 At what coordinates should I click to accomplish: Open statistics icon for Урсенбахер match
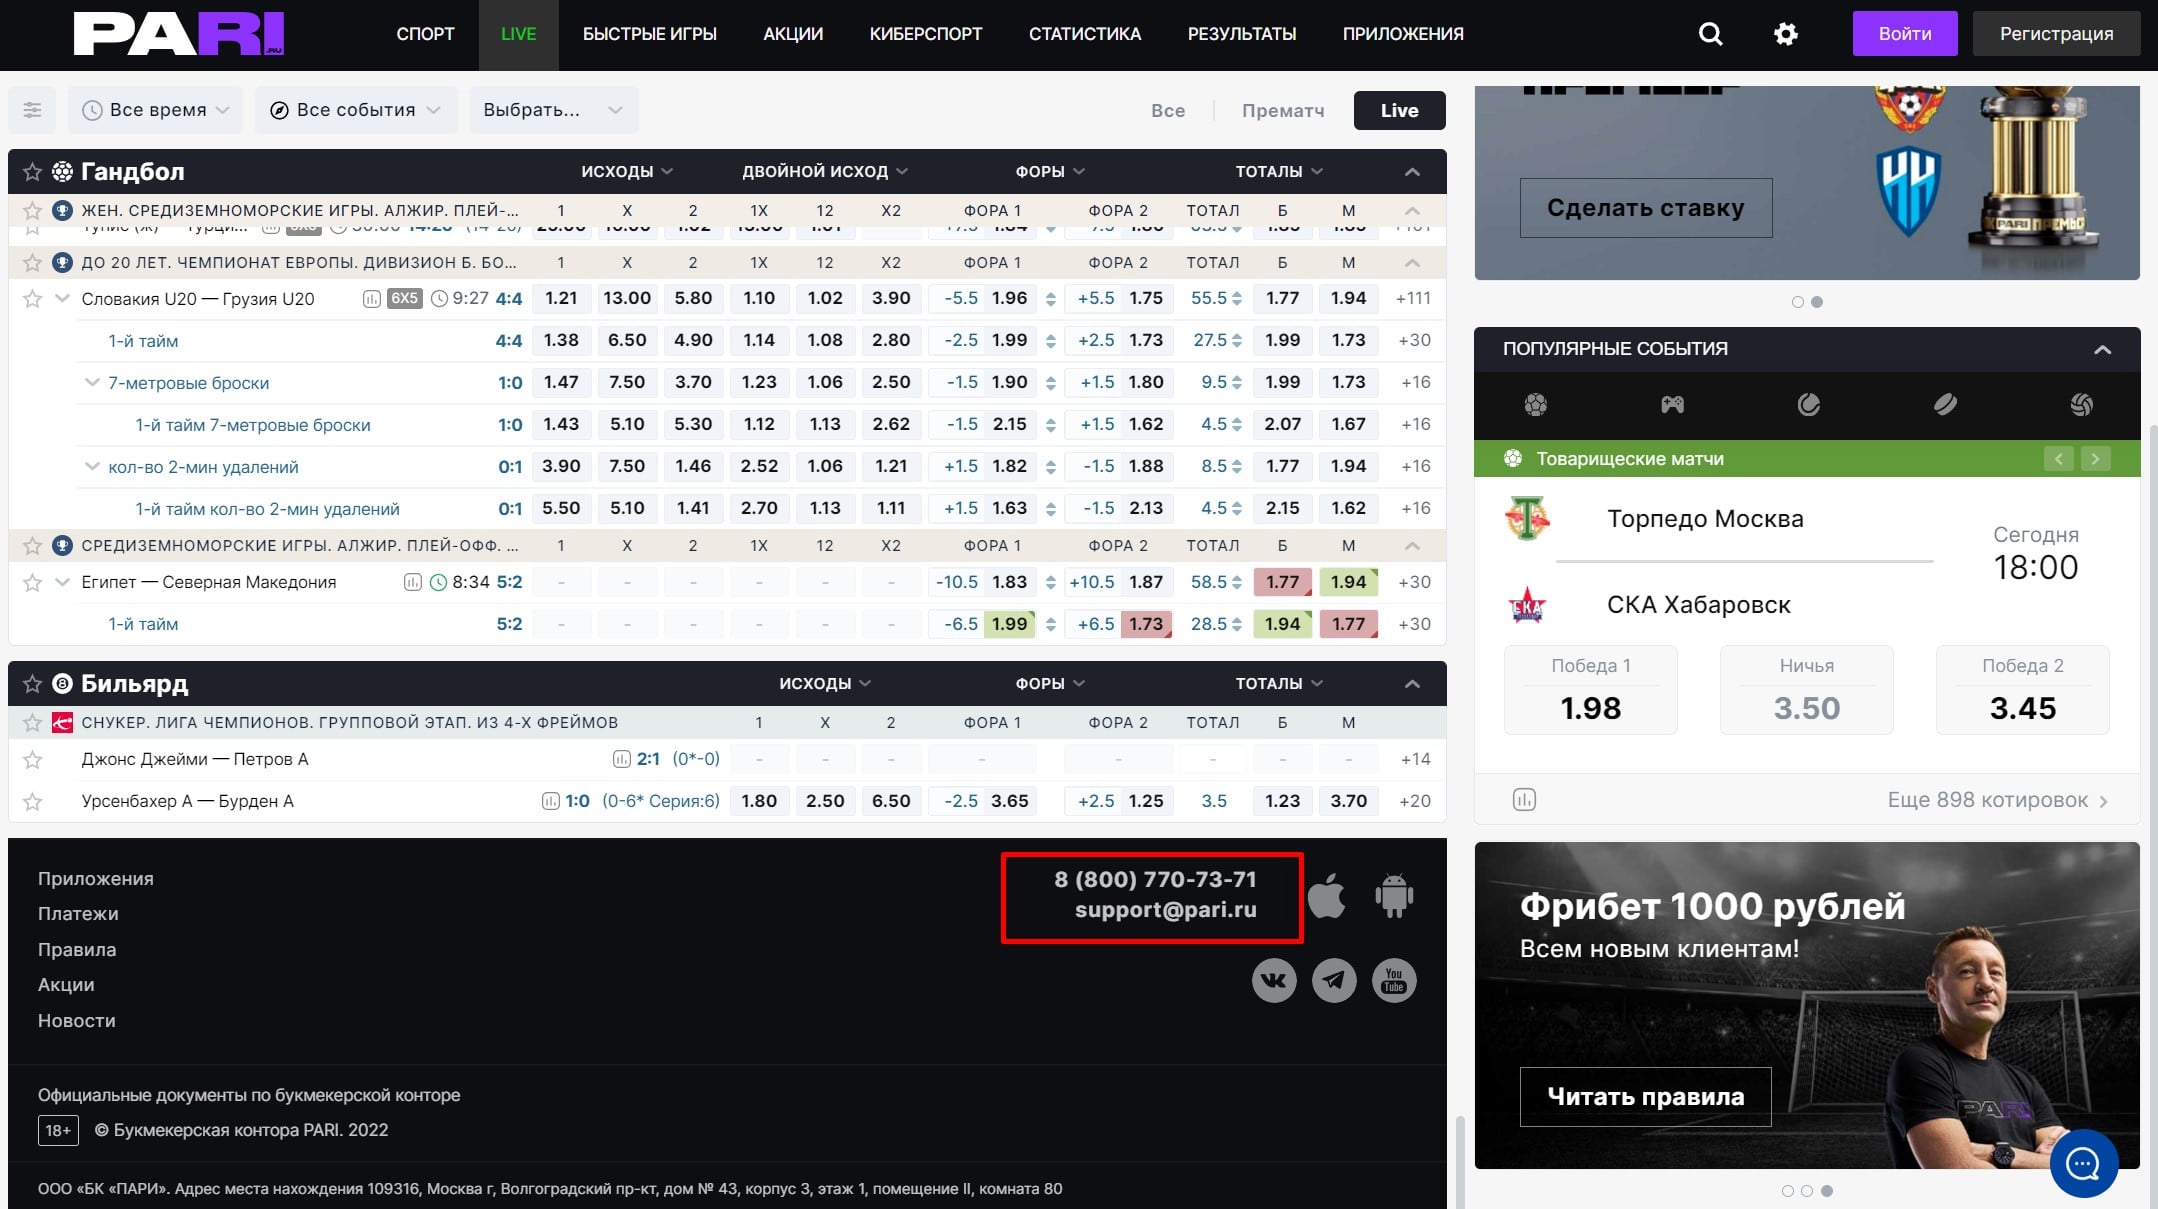click(550, 801)
